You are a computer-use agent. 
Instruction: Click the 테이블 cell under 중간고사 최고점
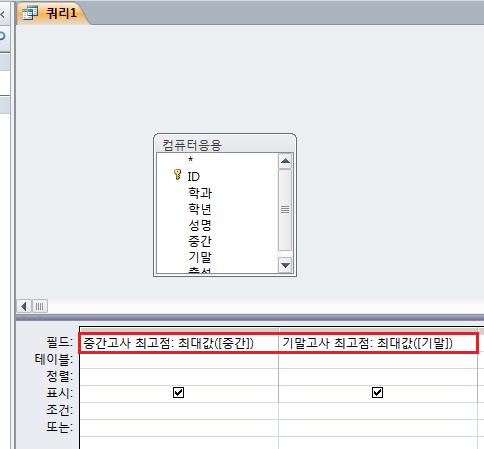pos(179,360)
